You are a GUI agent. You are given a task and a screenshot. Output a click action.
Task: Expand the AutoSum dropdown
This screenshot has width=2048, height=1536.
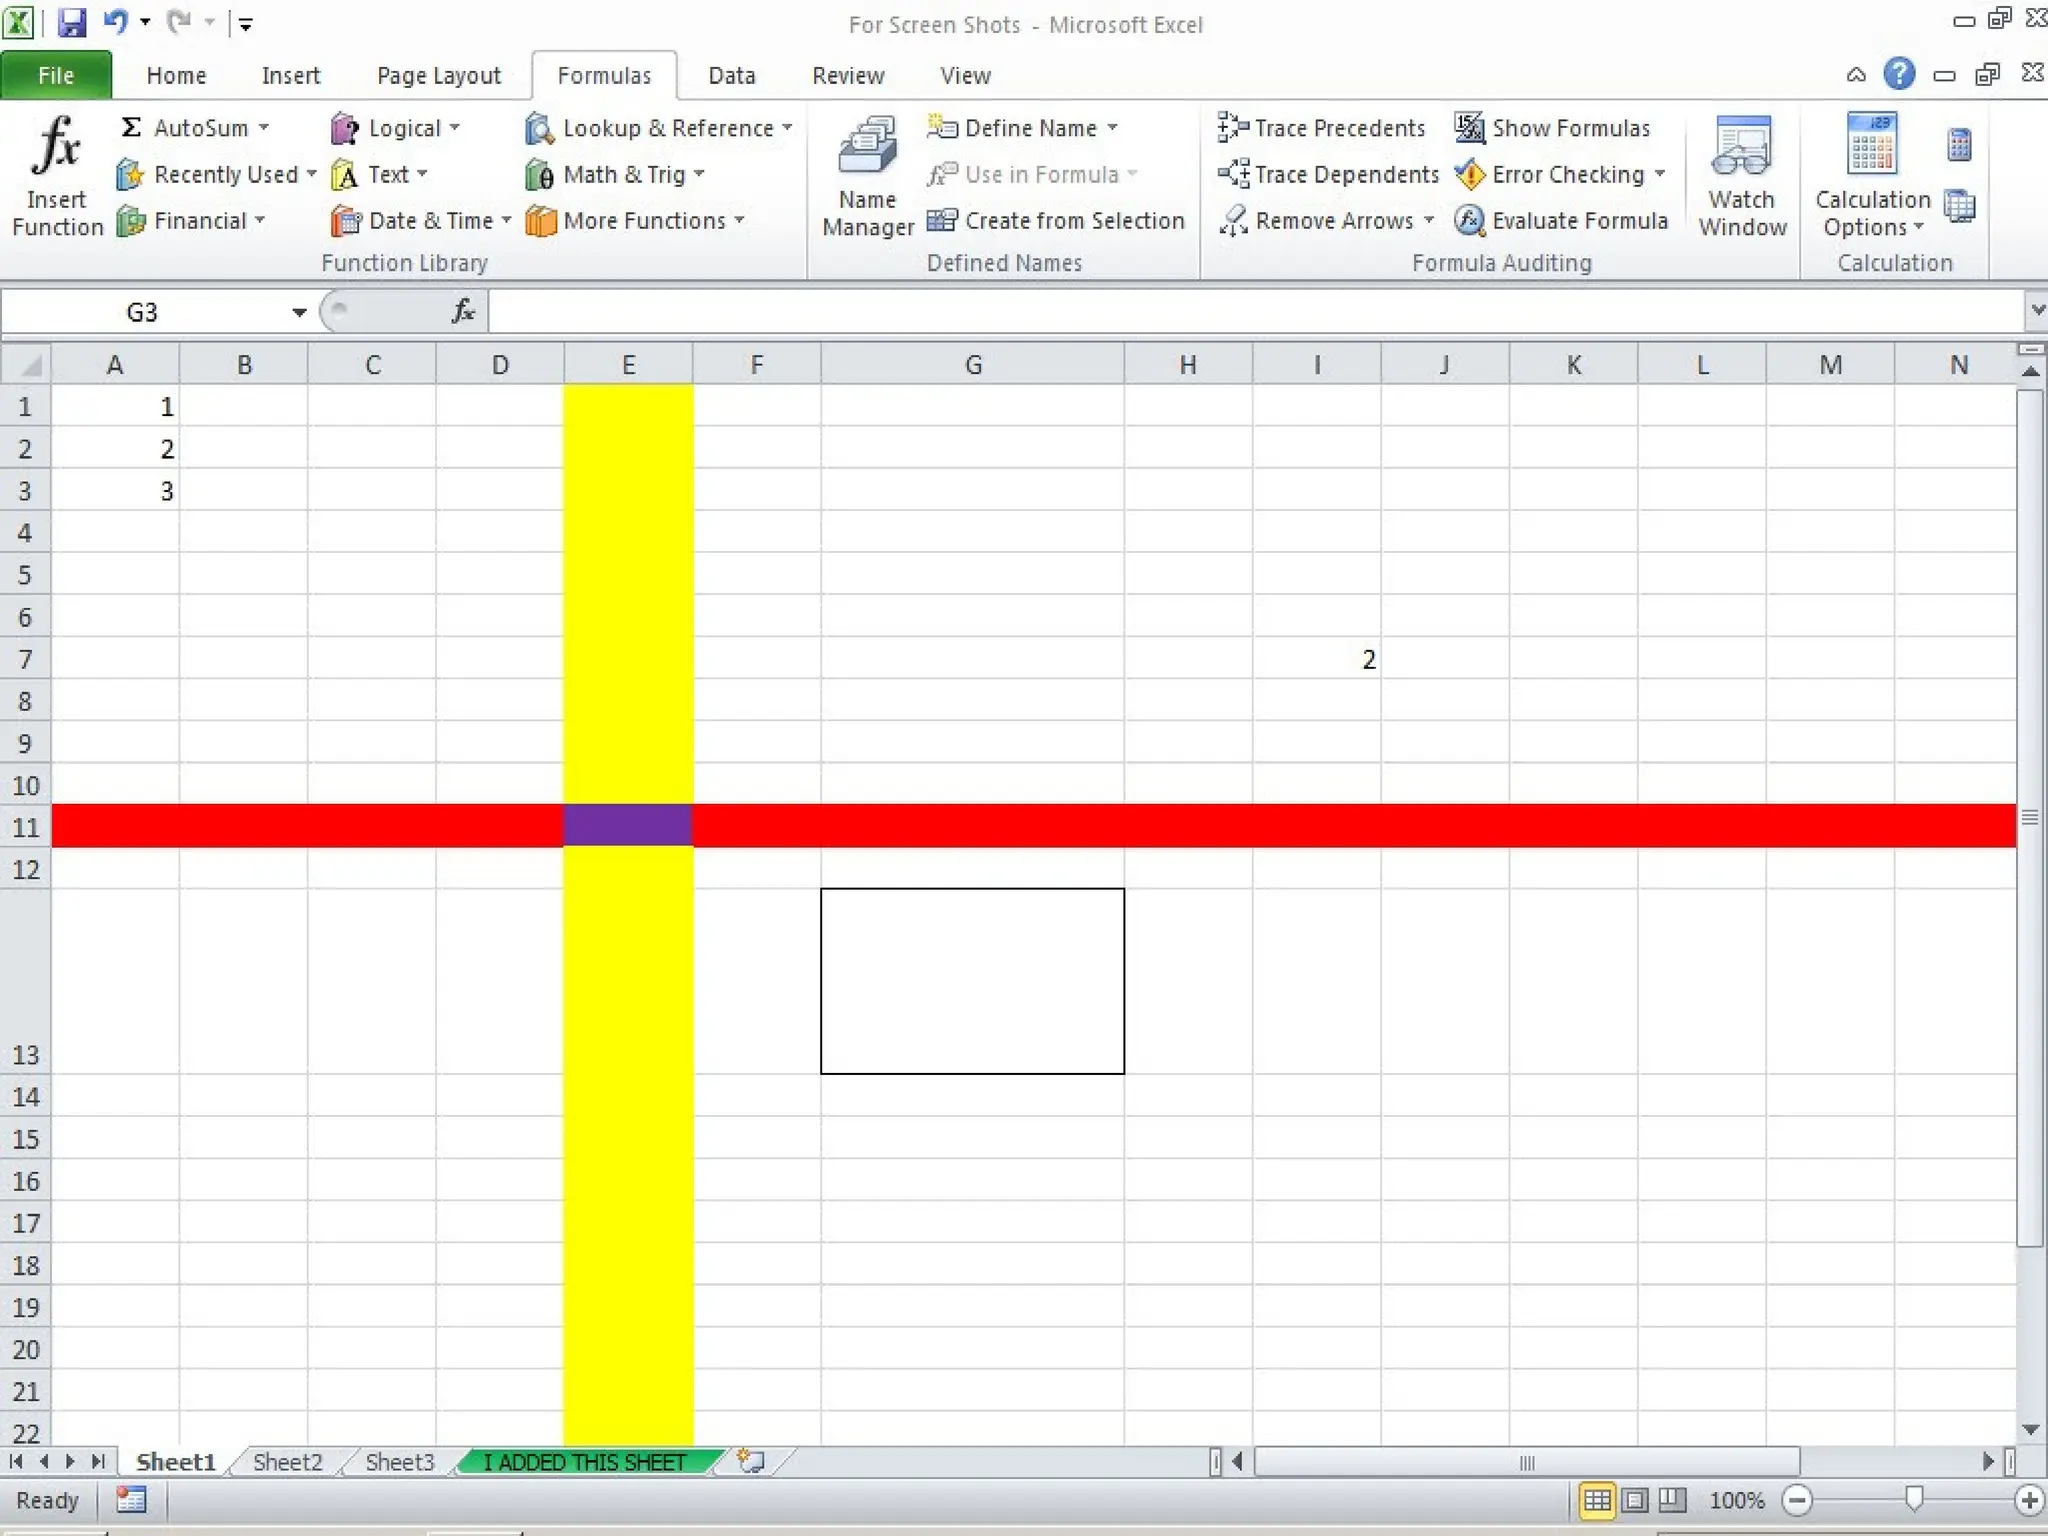[x=264, y=128]
